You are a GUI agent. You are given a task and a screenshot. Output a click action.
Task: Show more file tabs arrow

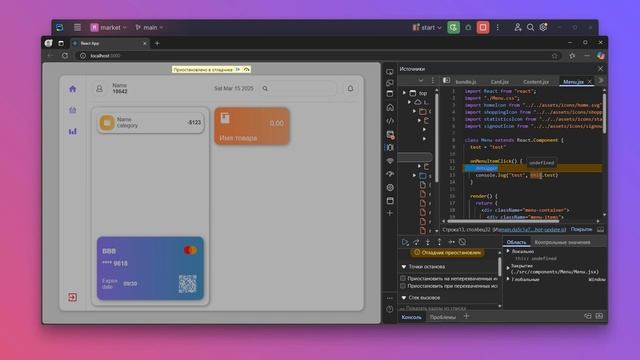[x=600, y=80]
